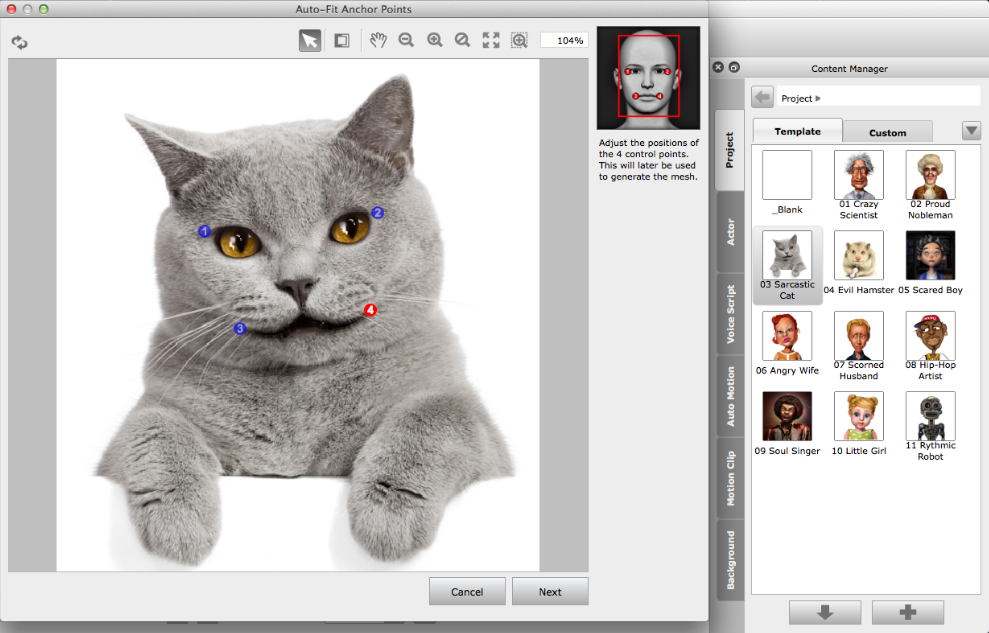This screenshot has width=989, height=633.
Task: Click anchor point 3 at mouth corner
Action: [x=240, y=328]
